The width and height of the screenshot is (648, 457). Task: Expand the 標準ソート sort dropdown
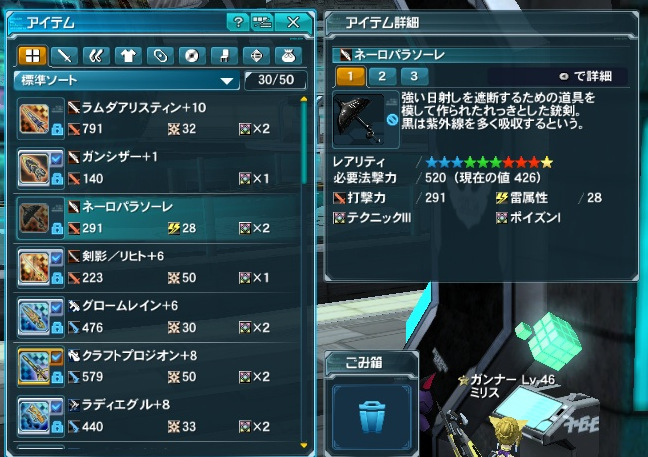pos(126,80)
